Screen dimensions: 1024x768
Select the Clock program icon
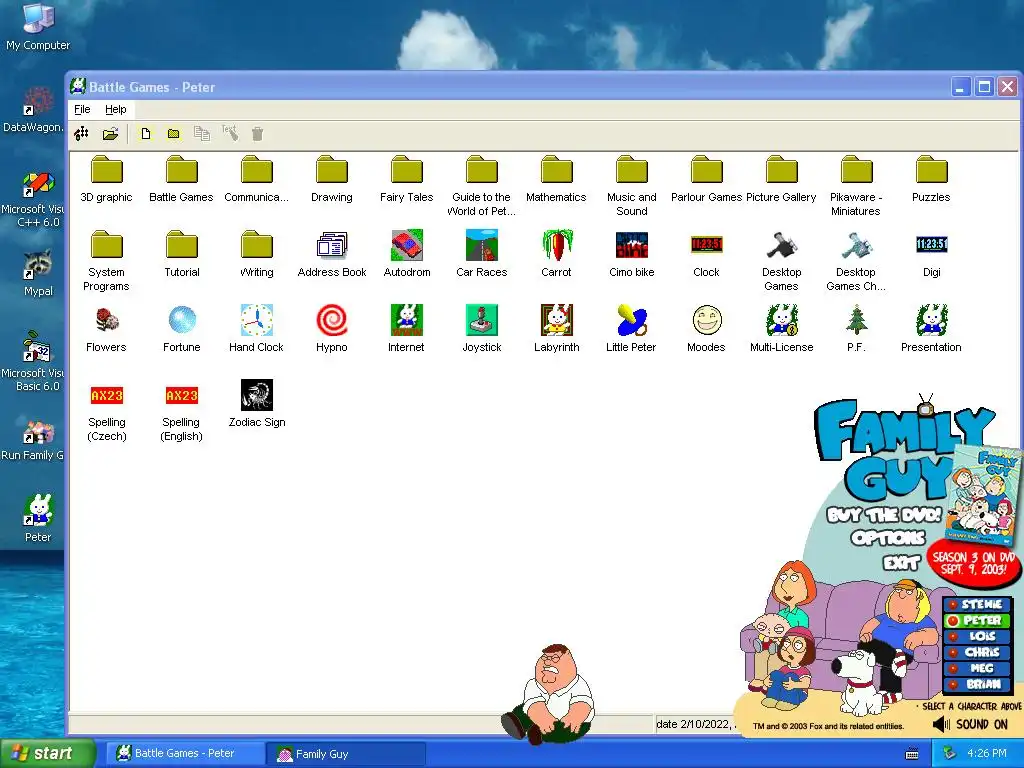pyautogui.click(x=707, y=244)
